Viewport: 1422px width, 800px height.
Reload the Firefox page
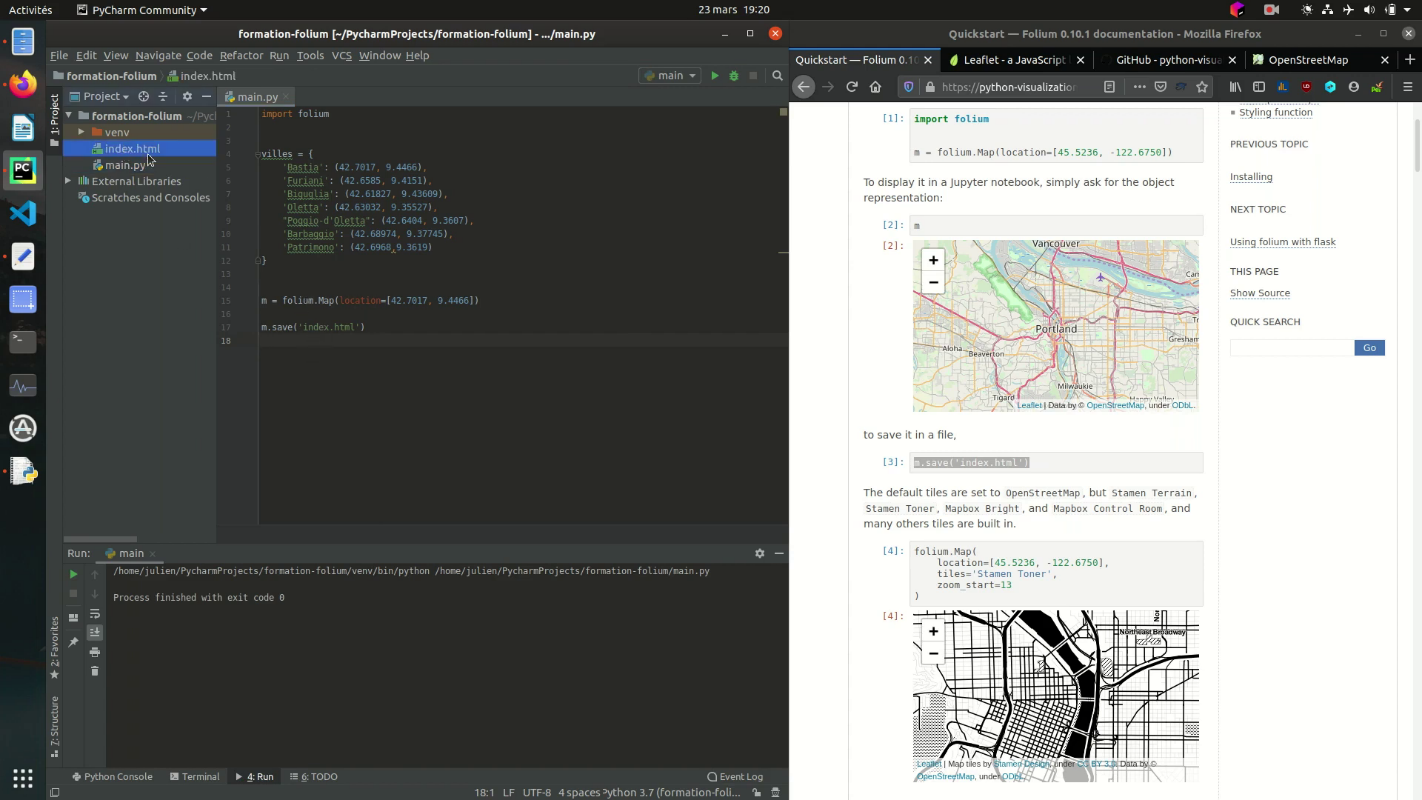(852, 87)
